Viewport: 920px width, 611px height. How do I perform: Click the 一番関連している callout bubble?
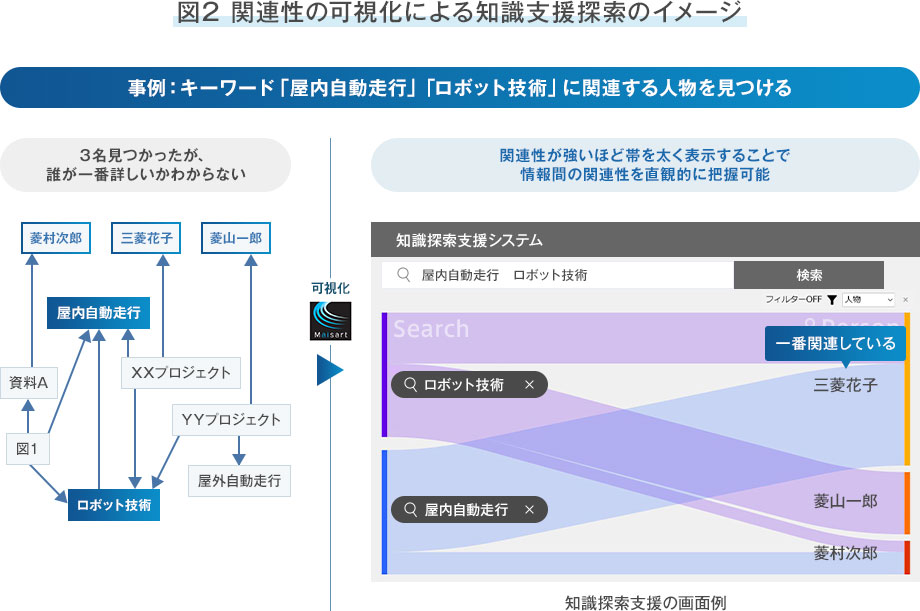(x=835, y=343)
